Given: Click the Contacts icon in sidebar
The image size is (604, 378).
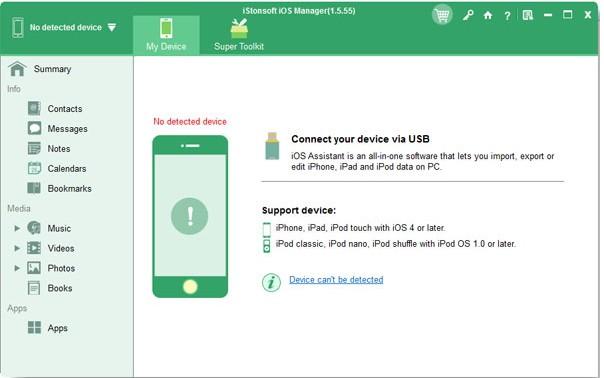Looking at the screenshot, I should click(34, 108).
